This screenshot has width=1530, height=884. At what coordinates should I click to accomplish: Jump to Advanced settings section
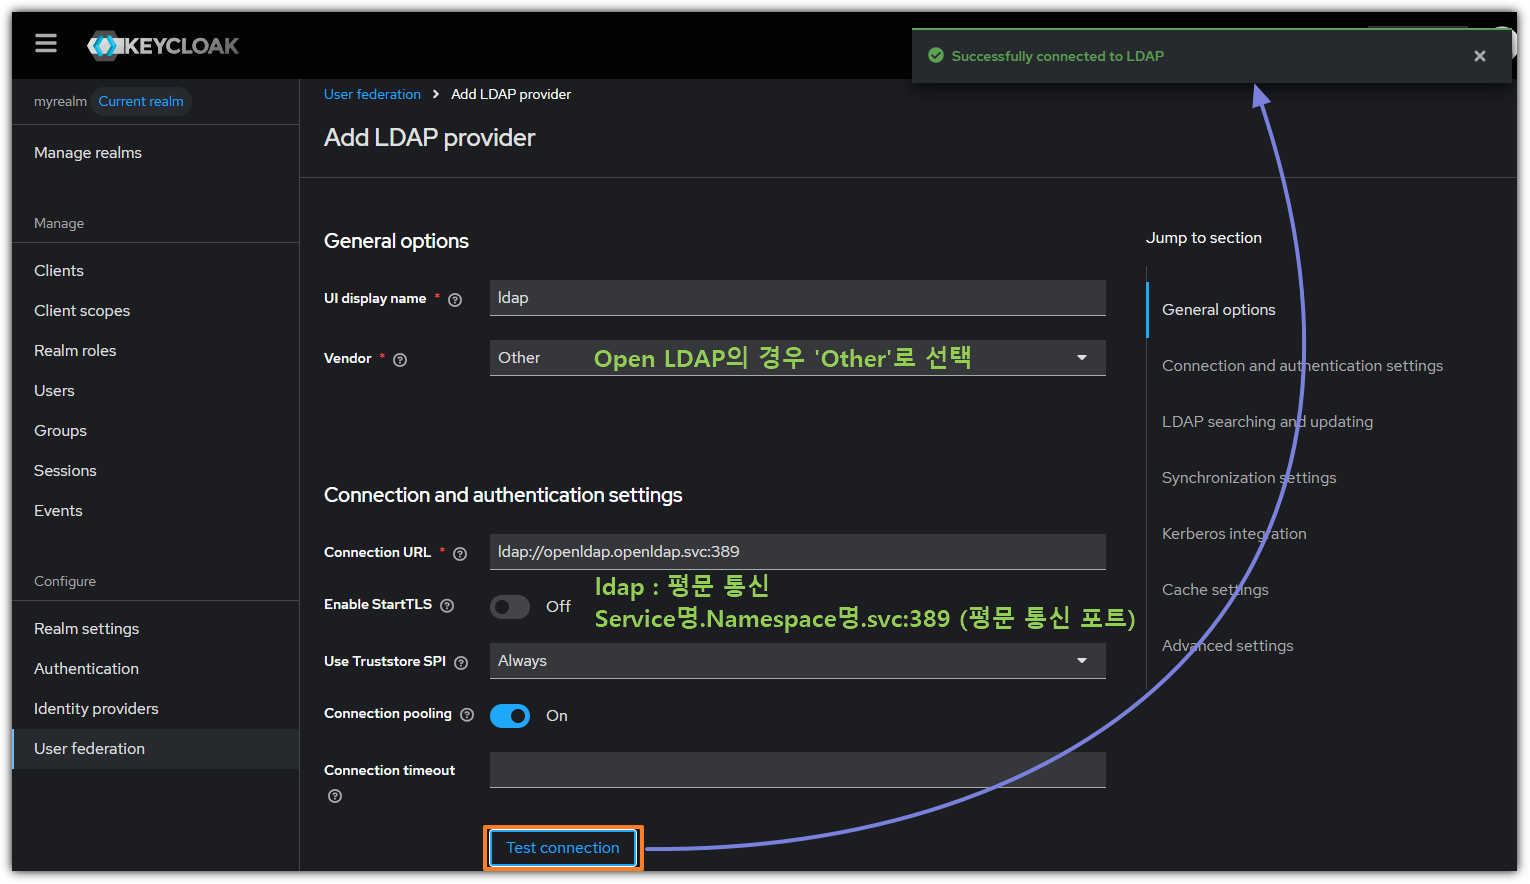pos(1227,646)
